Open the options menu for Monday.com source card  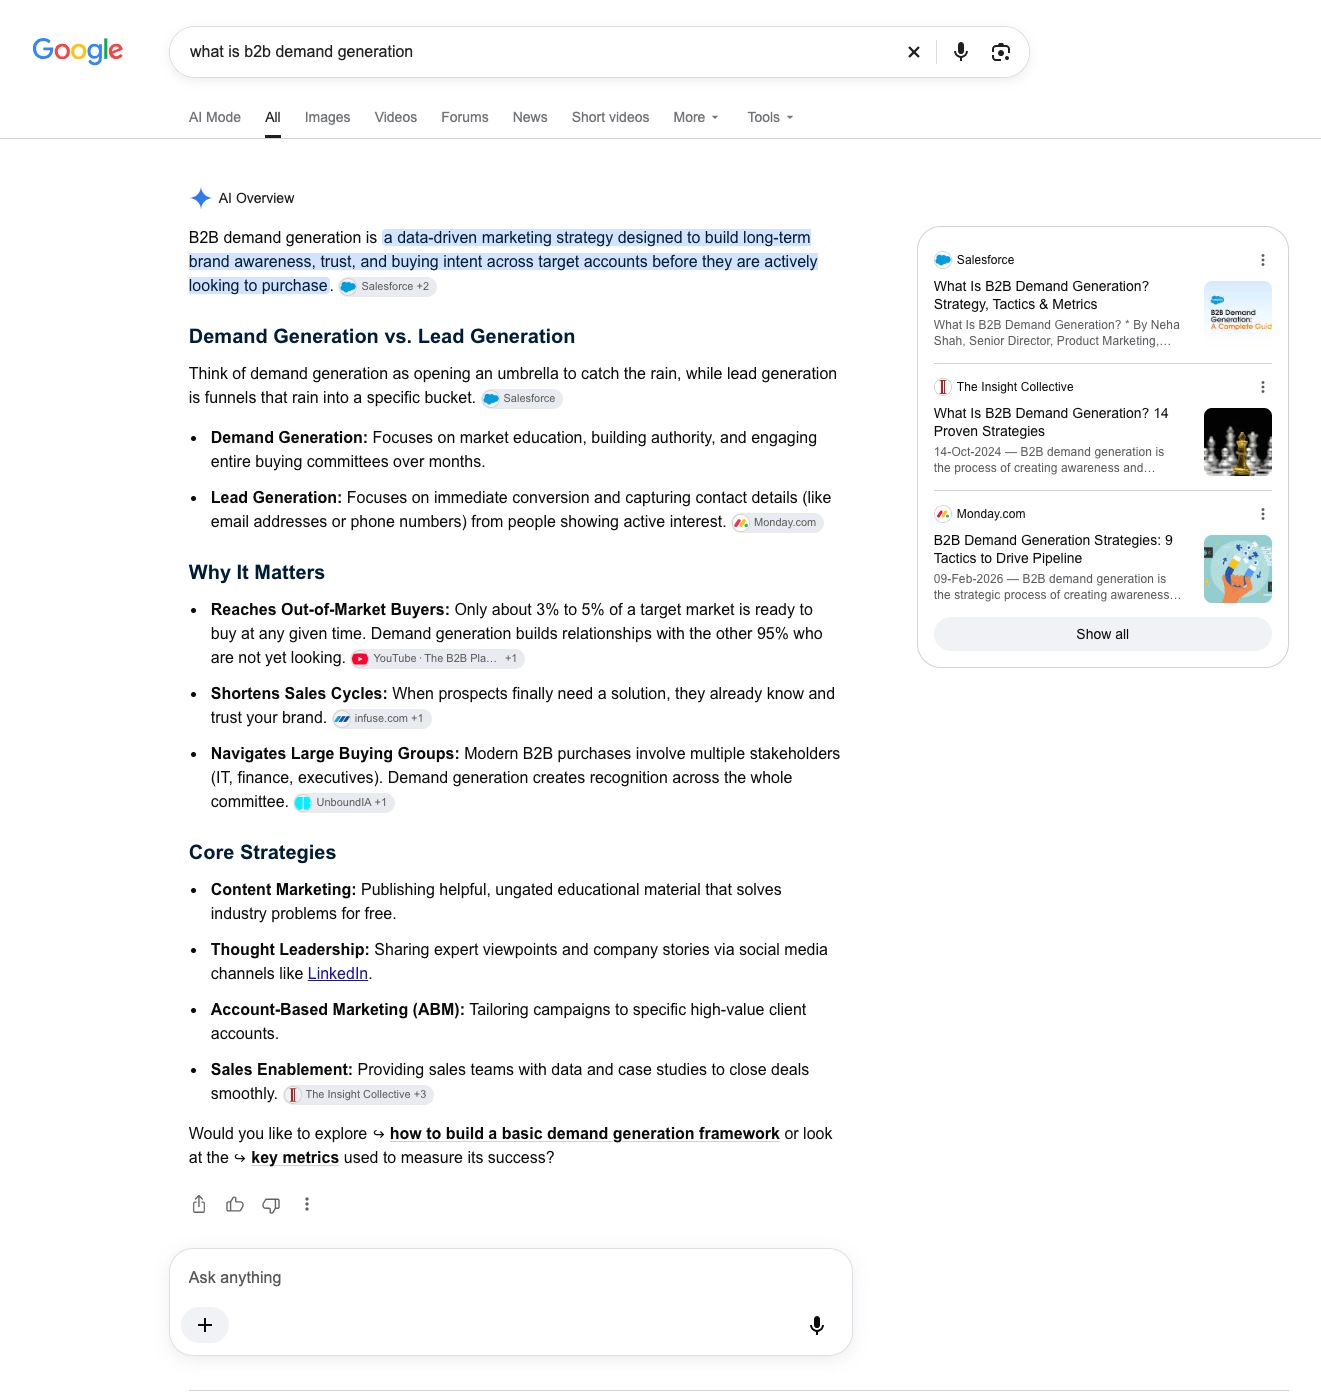(1263, 514)
